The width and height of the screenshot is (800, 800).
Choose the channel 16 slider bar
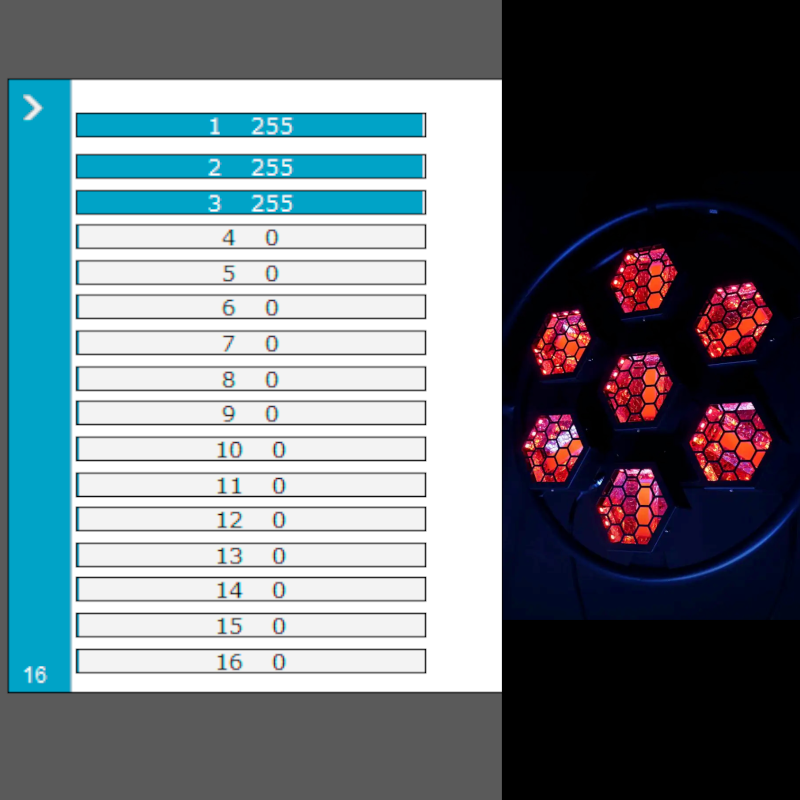click(x=251, y=661)
